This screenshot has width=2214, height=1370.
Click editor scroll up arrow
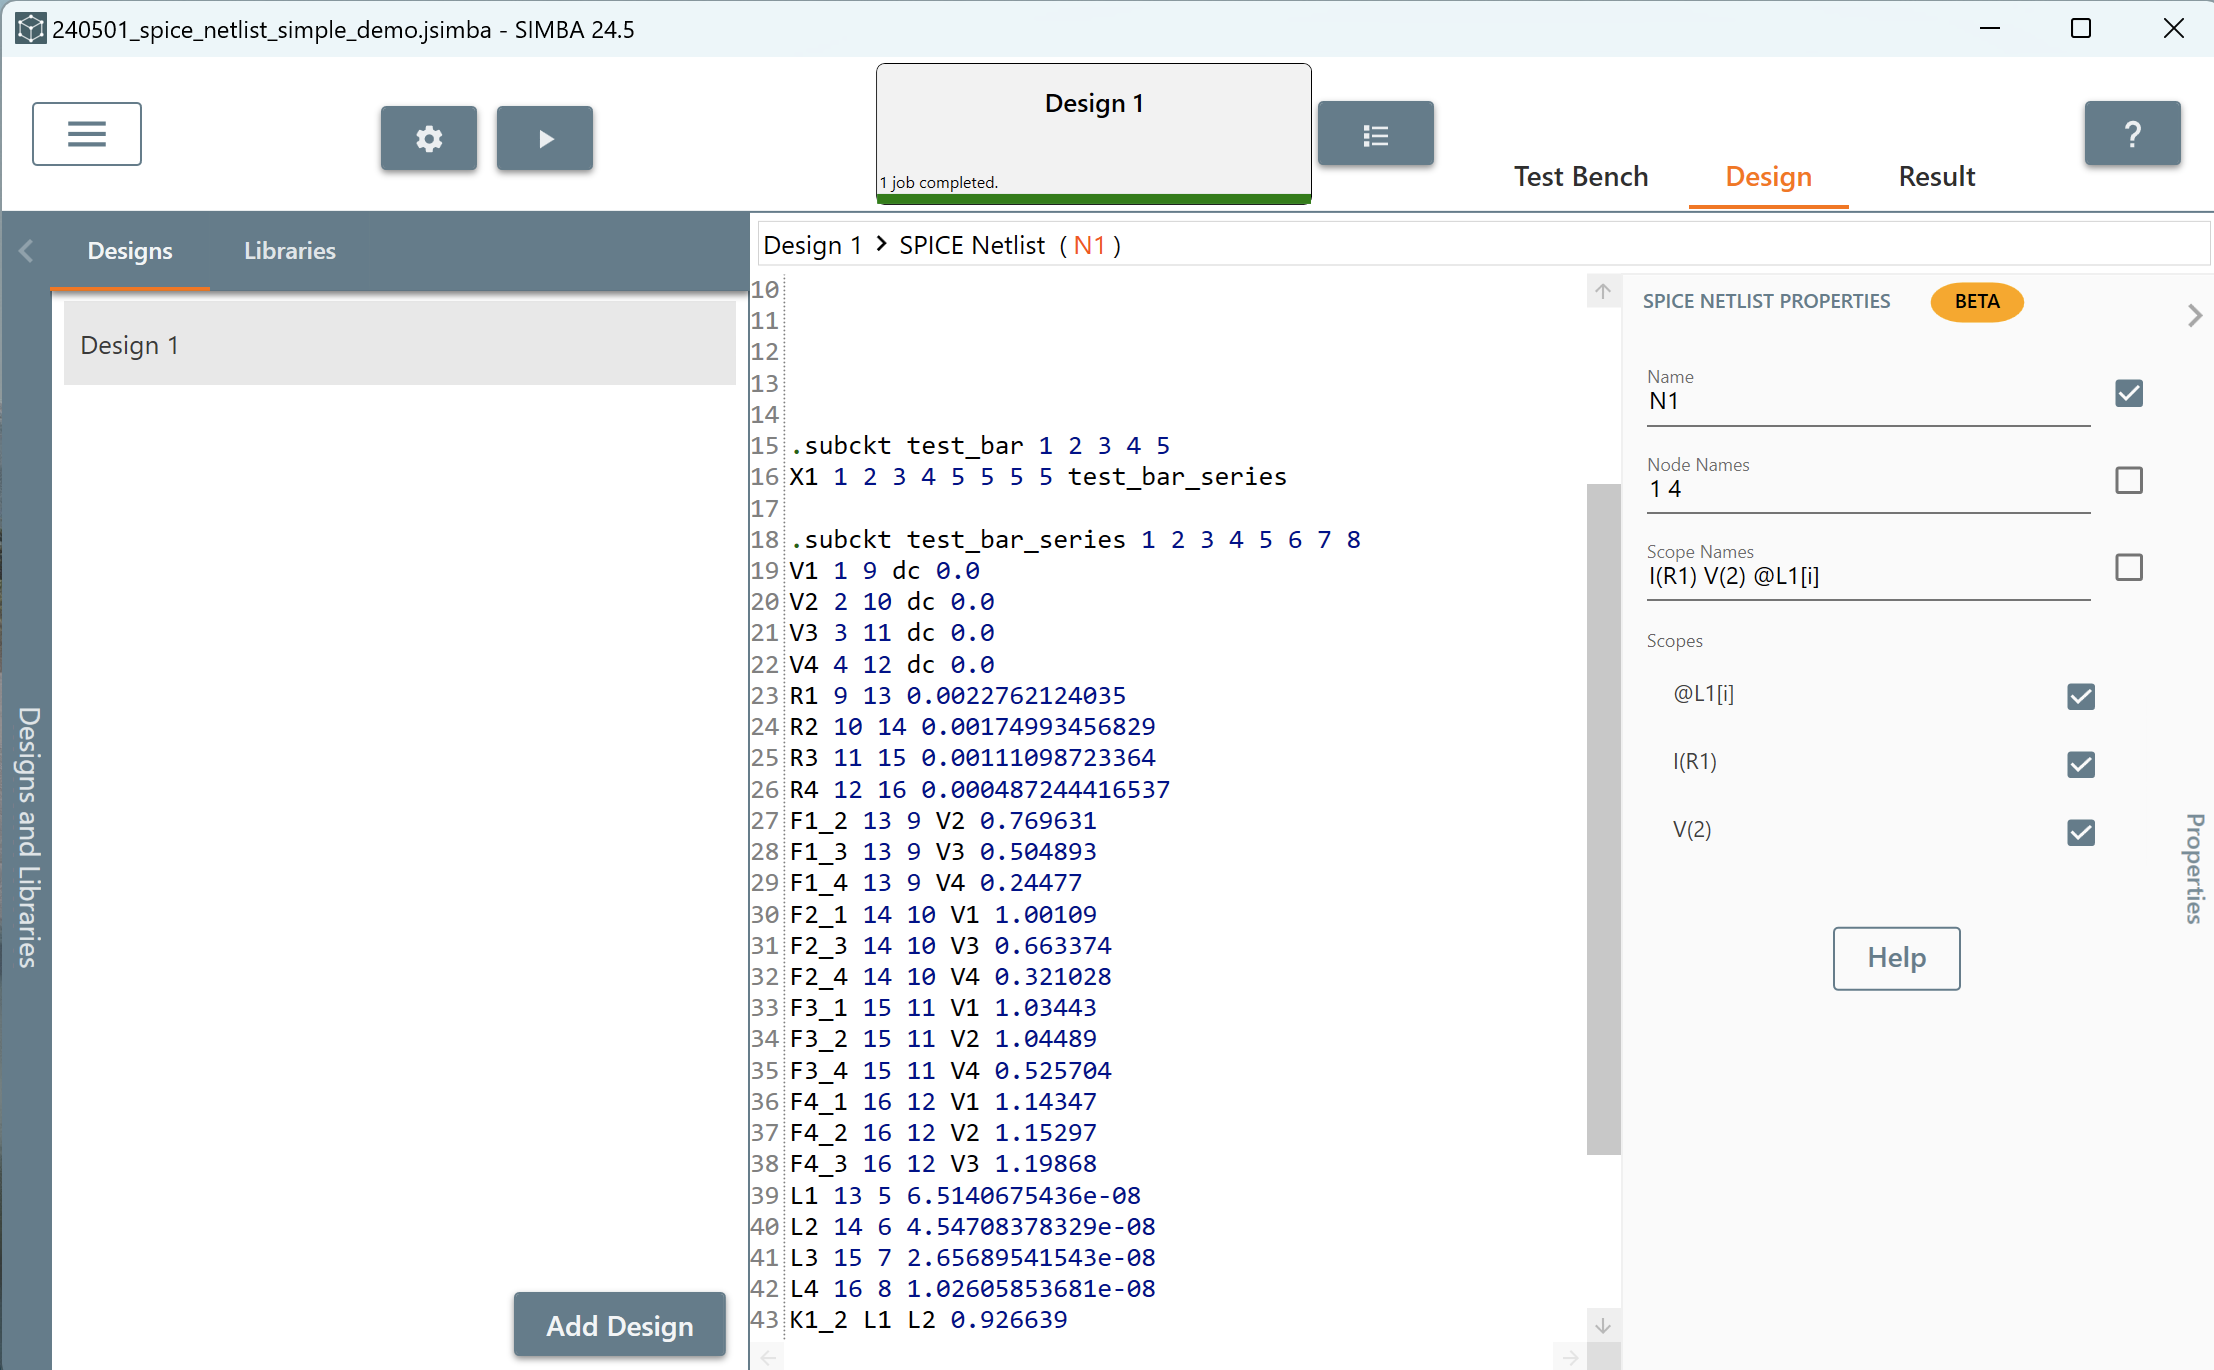tap(1603, 291)
